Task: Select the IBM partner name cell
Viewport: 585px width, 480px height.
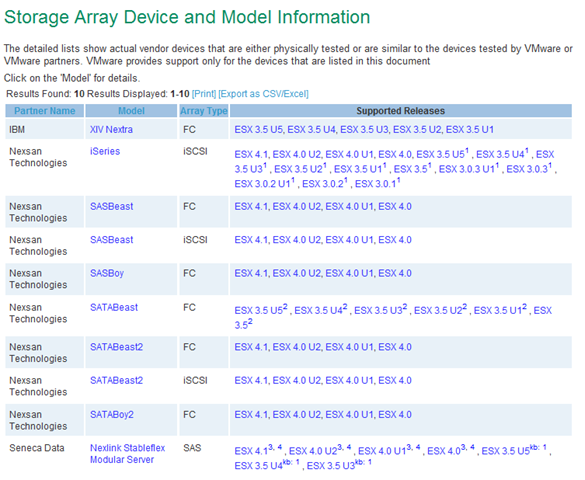Action: click(44, 129)
